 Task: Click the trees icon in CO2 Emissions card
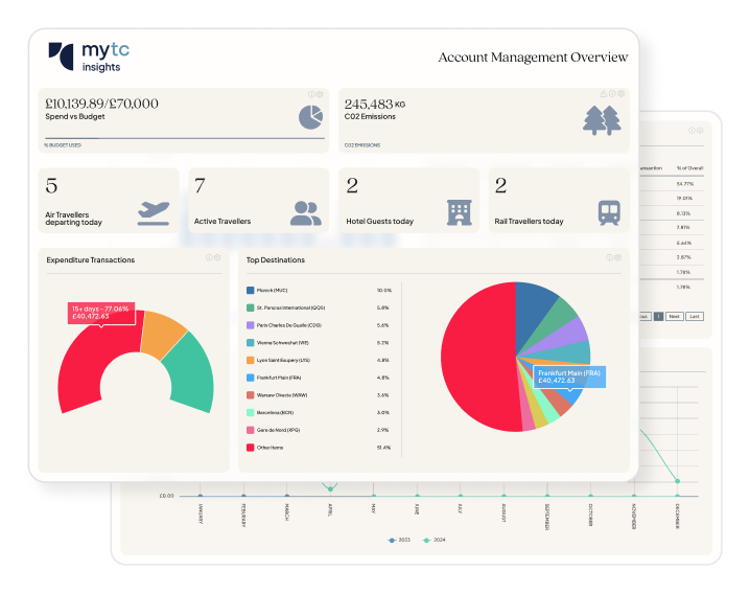pos(602,119)
